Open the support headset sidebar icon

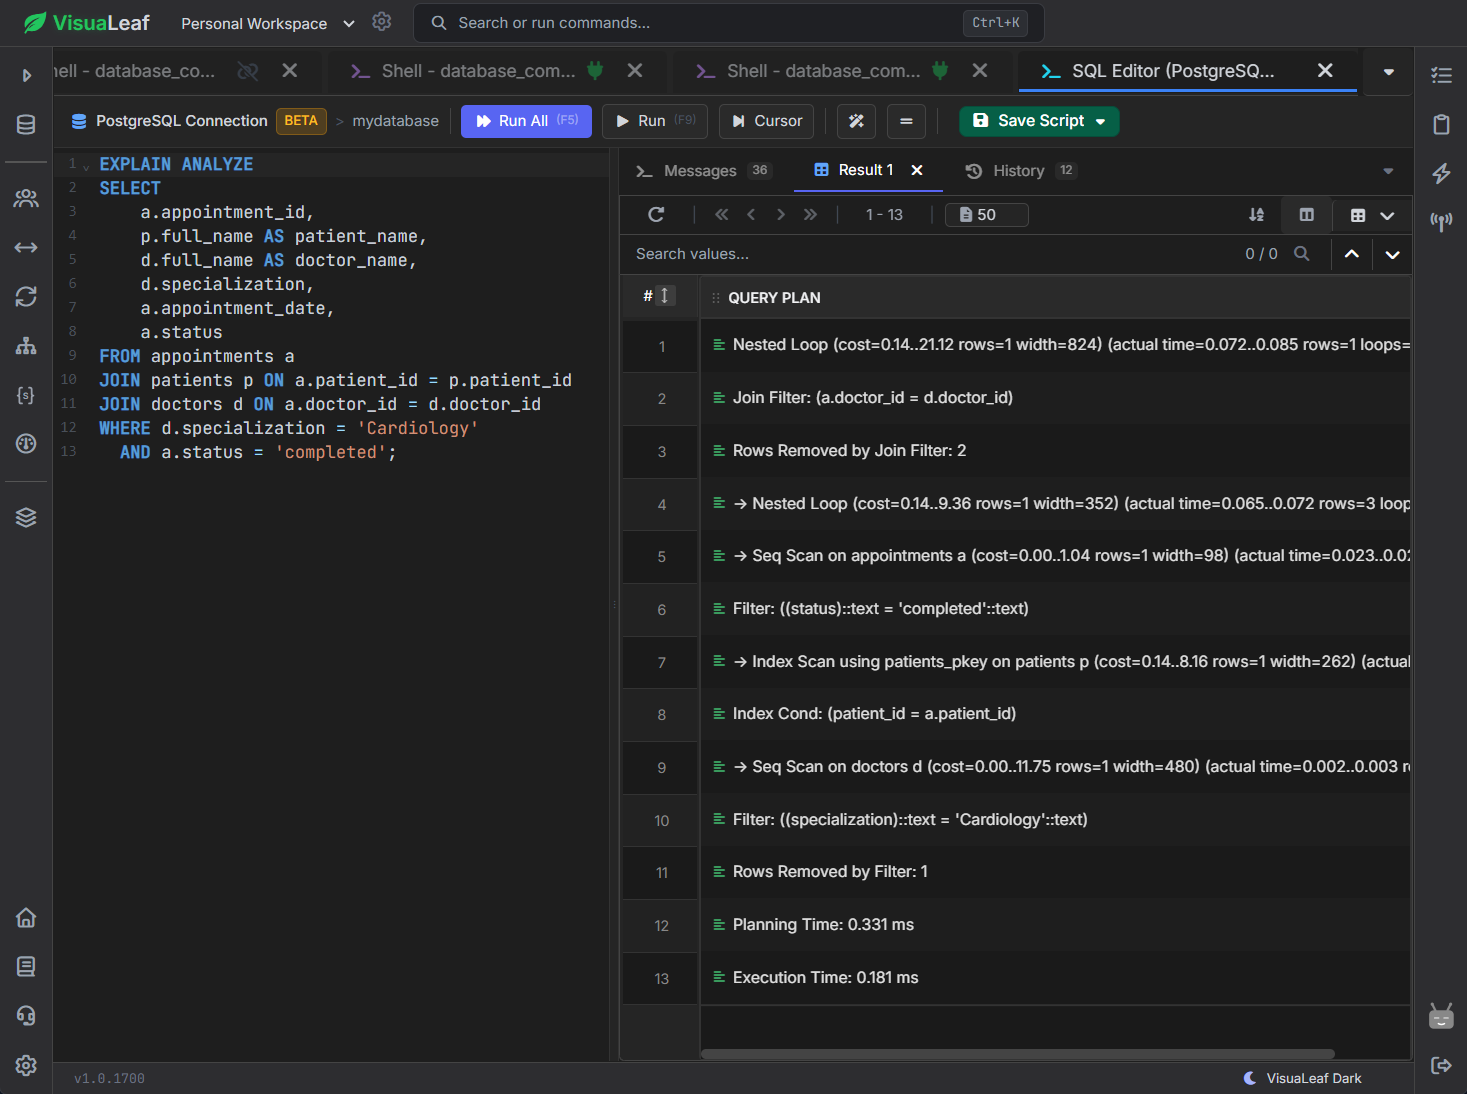(x=26, y=1016)
